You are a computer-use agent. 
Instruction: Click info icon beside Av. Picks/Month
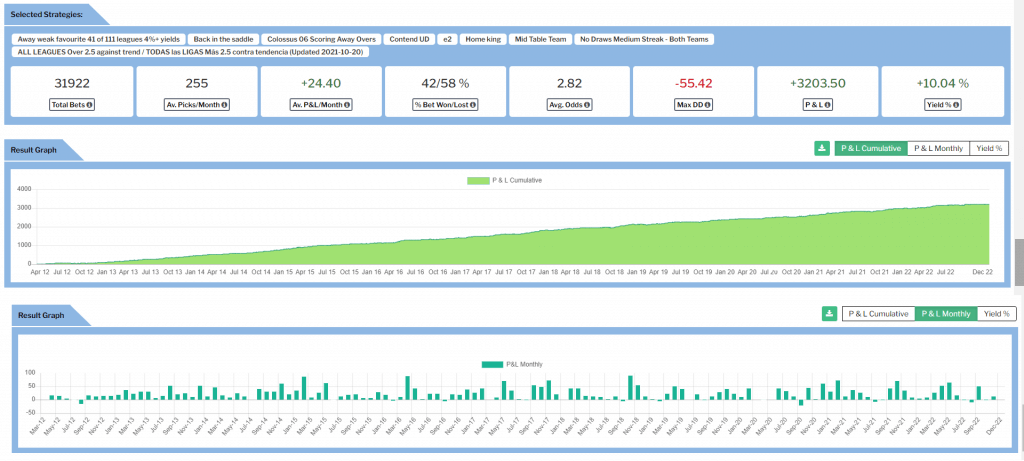tap(224, 105)
